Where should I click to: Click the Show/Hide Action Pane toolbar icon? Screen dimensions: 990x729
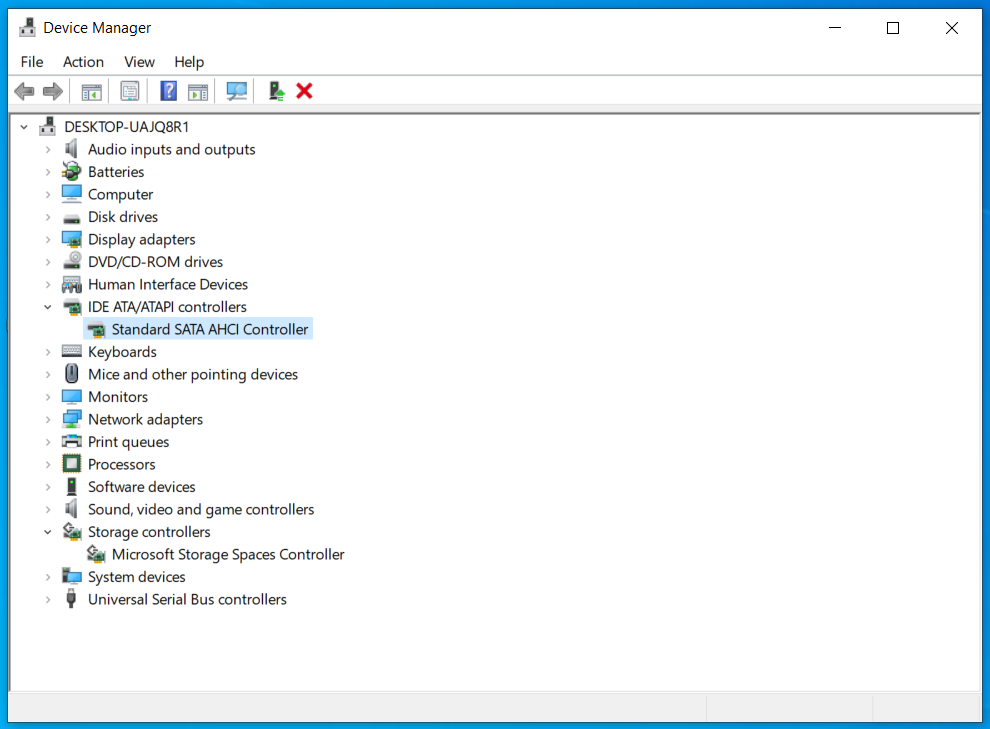(x=198, y=91)
